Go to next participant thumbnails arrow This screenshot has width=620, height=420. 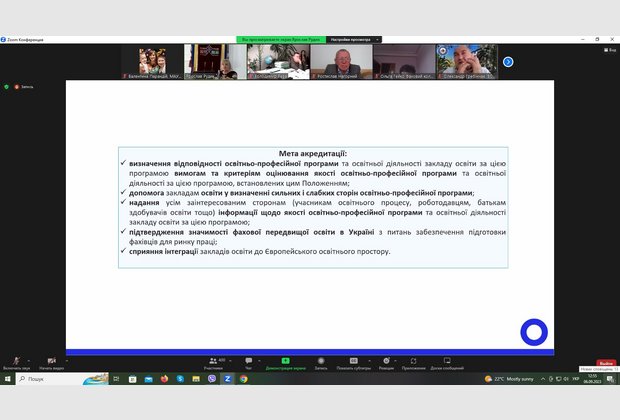point(508,62)
